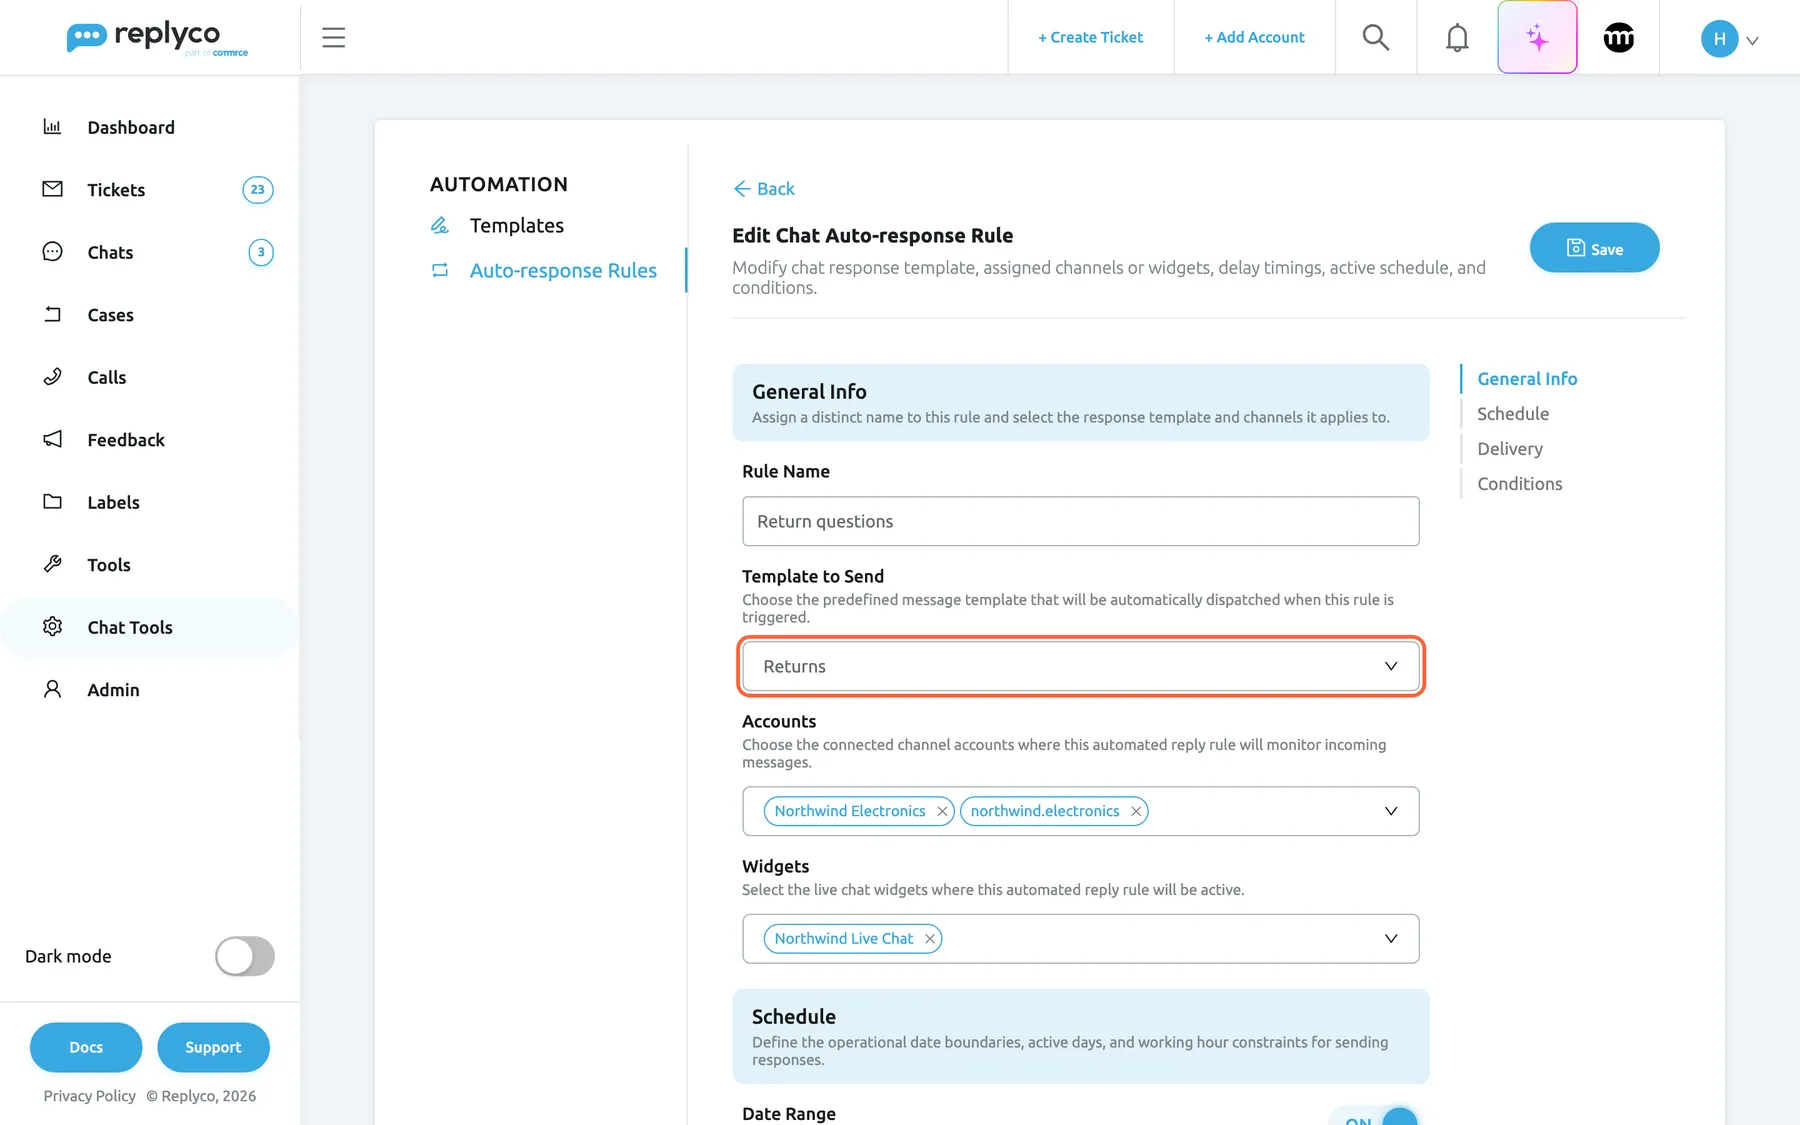Toggle the hamburger sidebar menu
The width and height of the screenshot is (1800, 1125).
333,37
